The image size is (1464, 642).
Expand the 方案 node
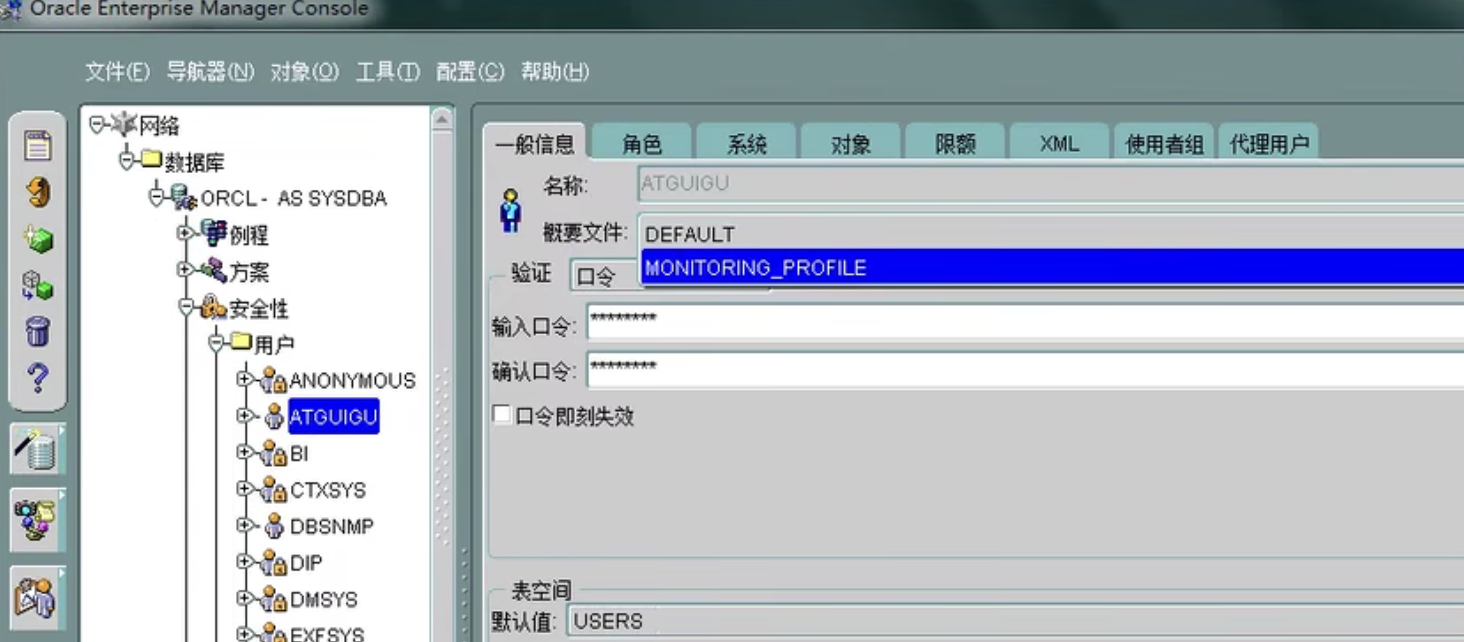pyautogui.click(x=185, y=269)
